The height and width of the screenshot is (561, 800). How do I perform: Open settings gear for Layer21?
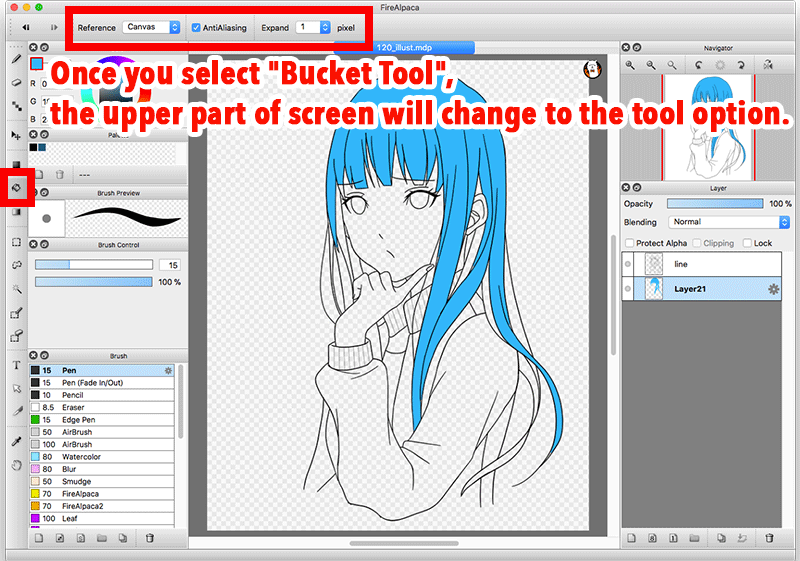click(x=773, y=289)
